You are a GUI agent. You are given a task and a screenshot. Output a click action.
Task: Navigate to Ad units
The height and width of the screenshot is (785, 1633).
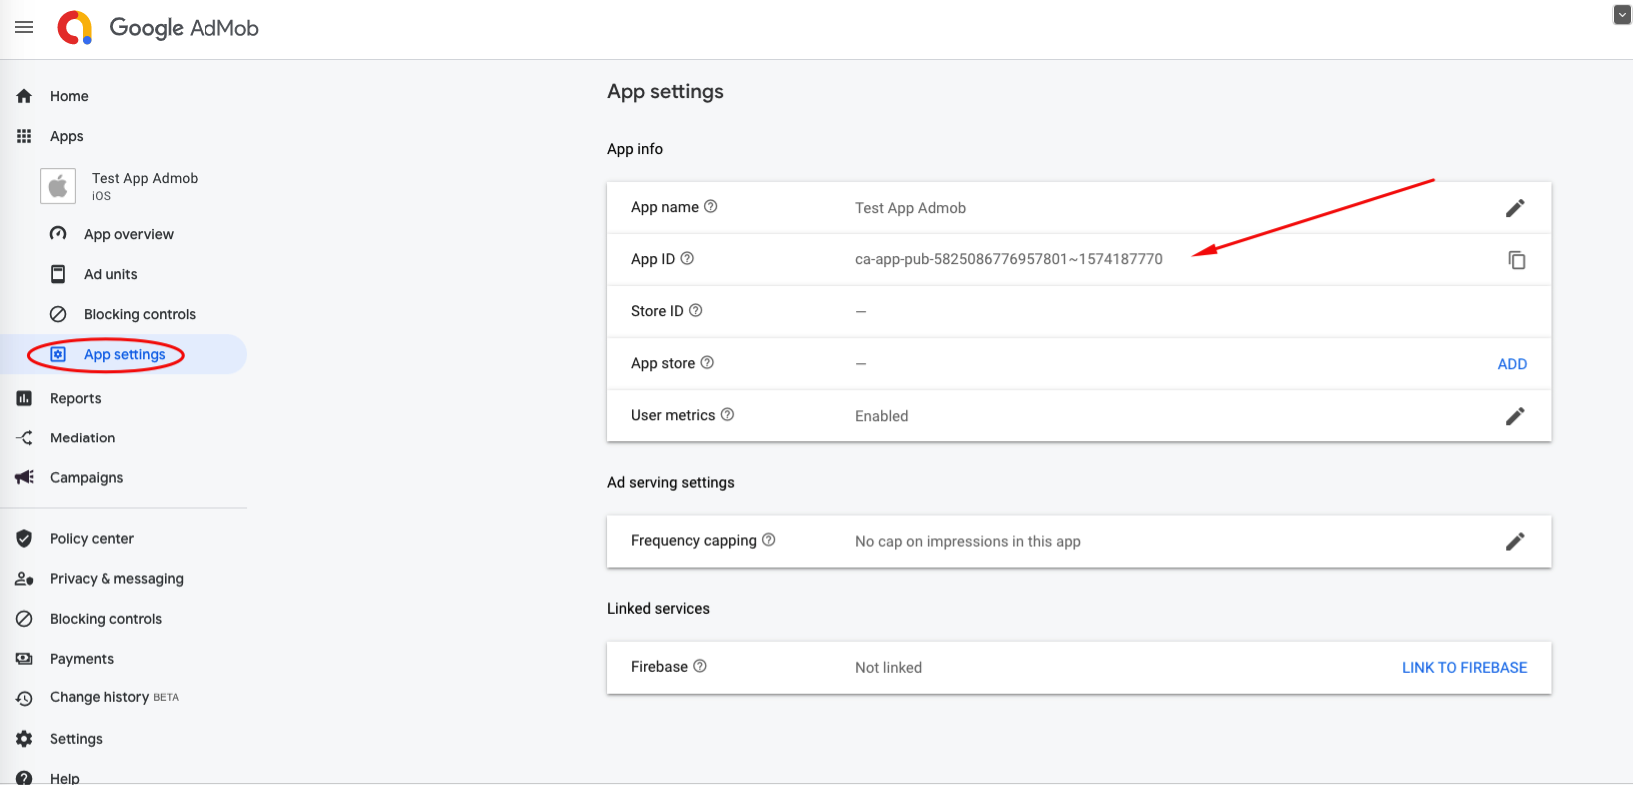coord(111,274)
